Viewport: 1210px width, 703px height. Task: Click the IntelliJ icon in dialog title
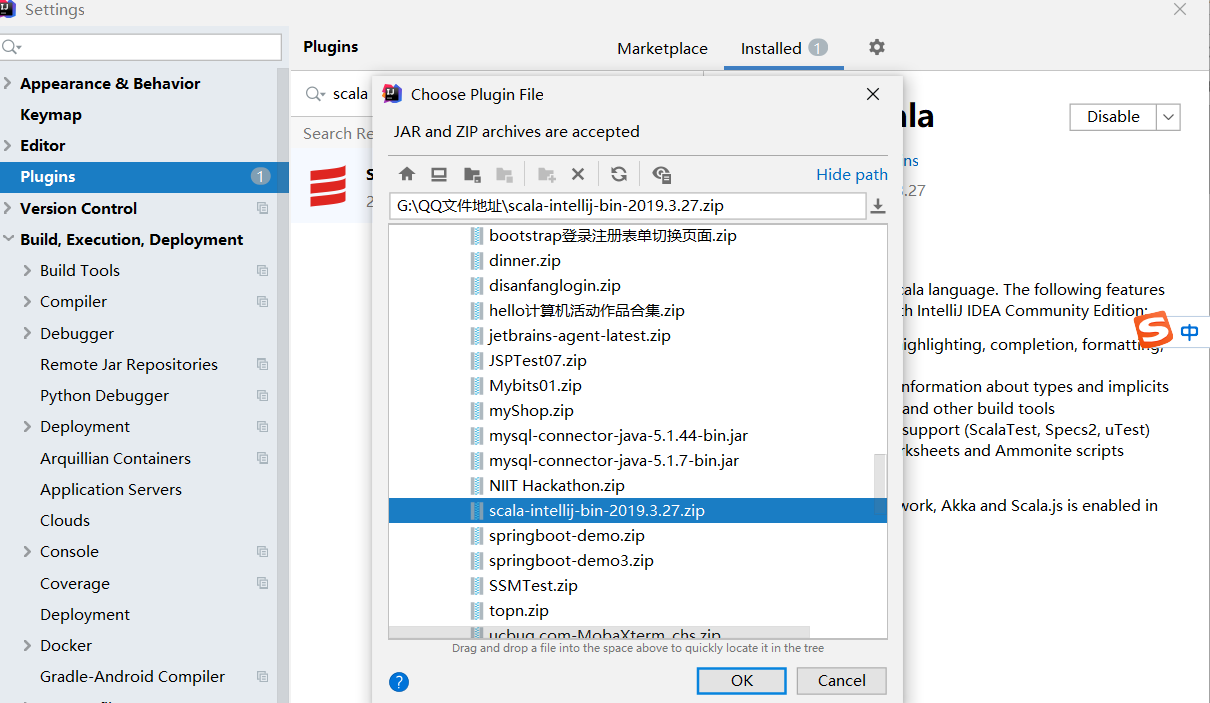click(393, 94)
